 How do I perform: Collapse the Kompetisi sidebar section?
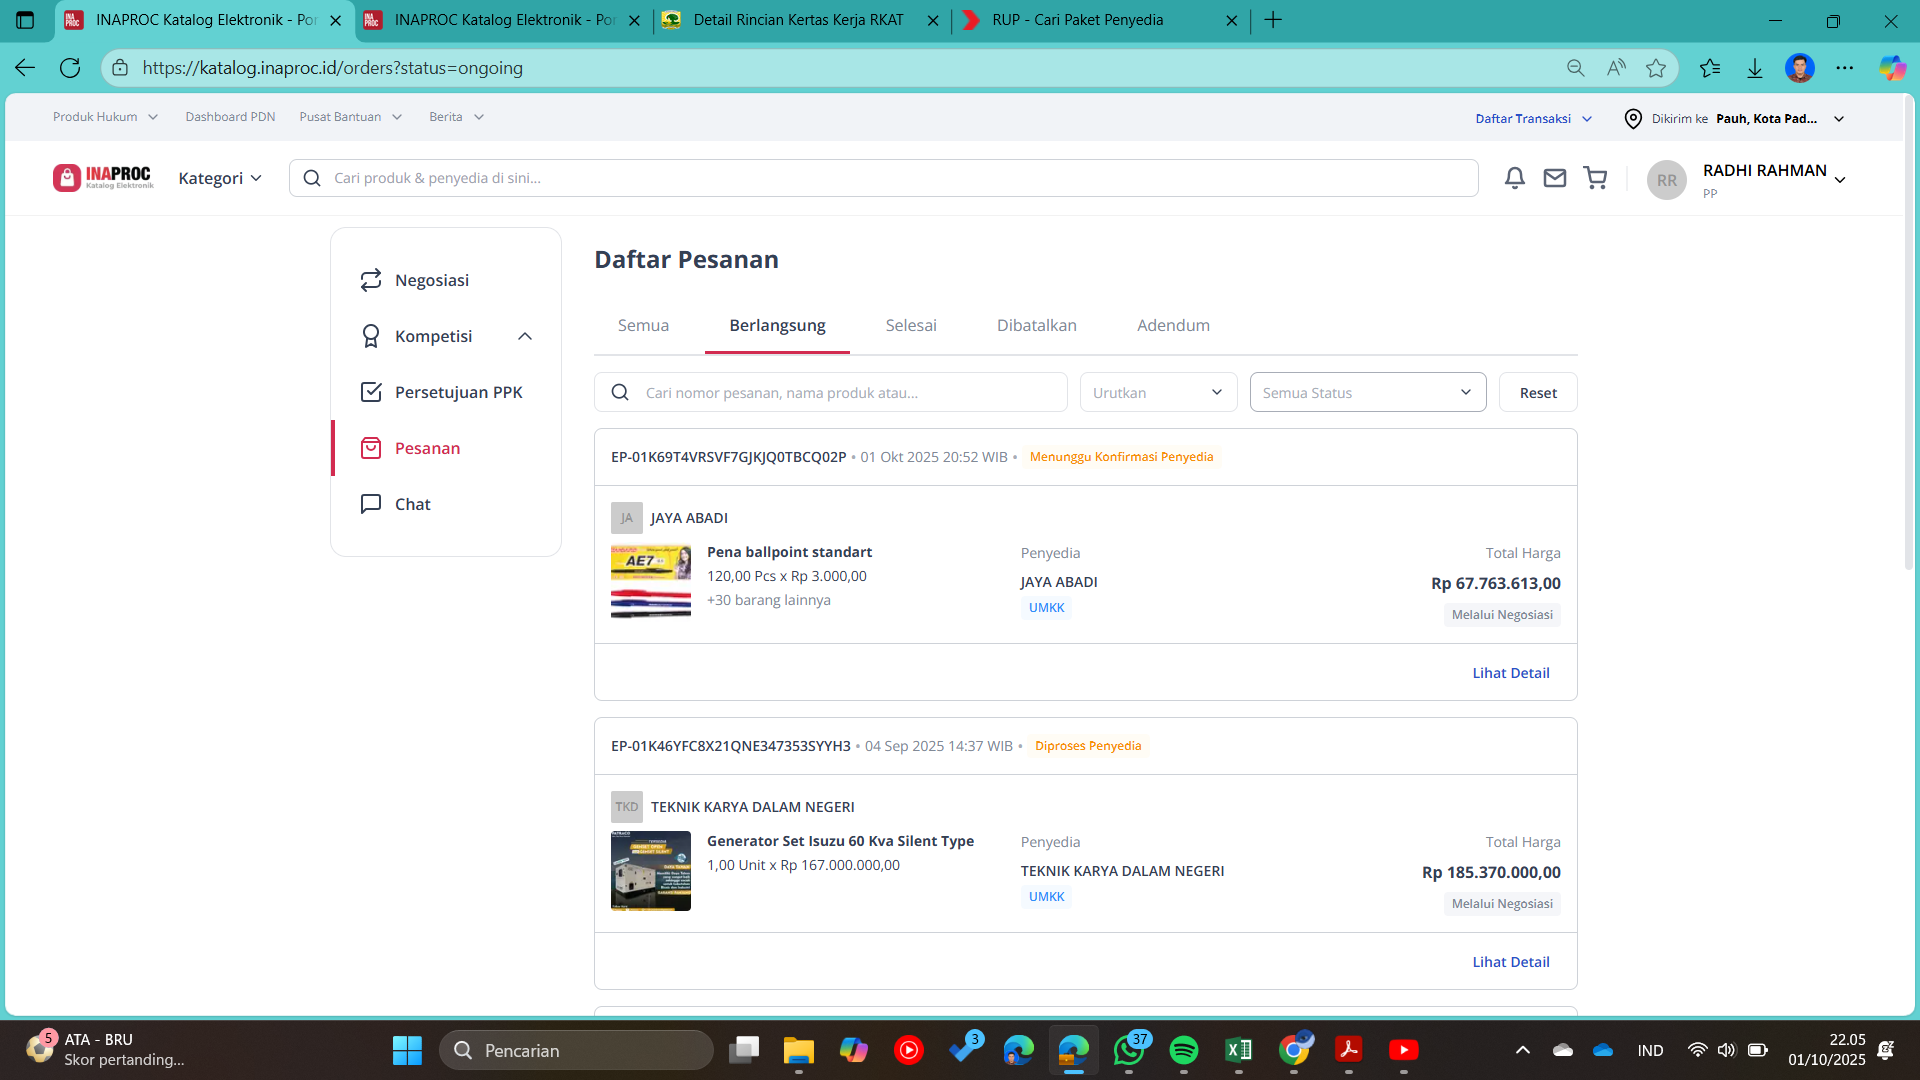(525, 336)
